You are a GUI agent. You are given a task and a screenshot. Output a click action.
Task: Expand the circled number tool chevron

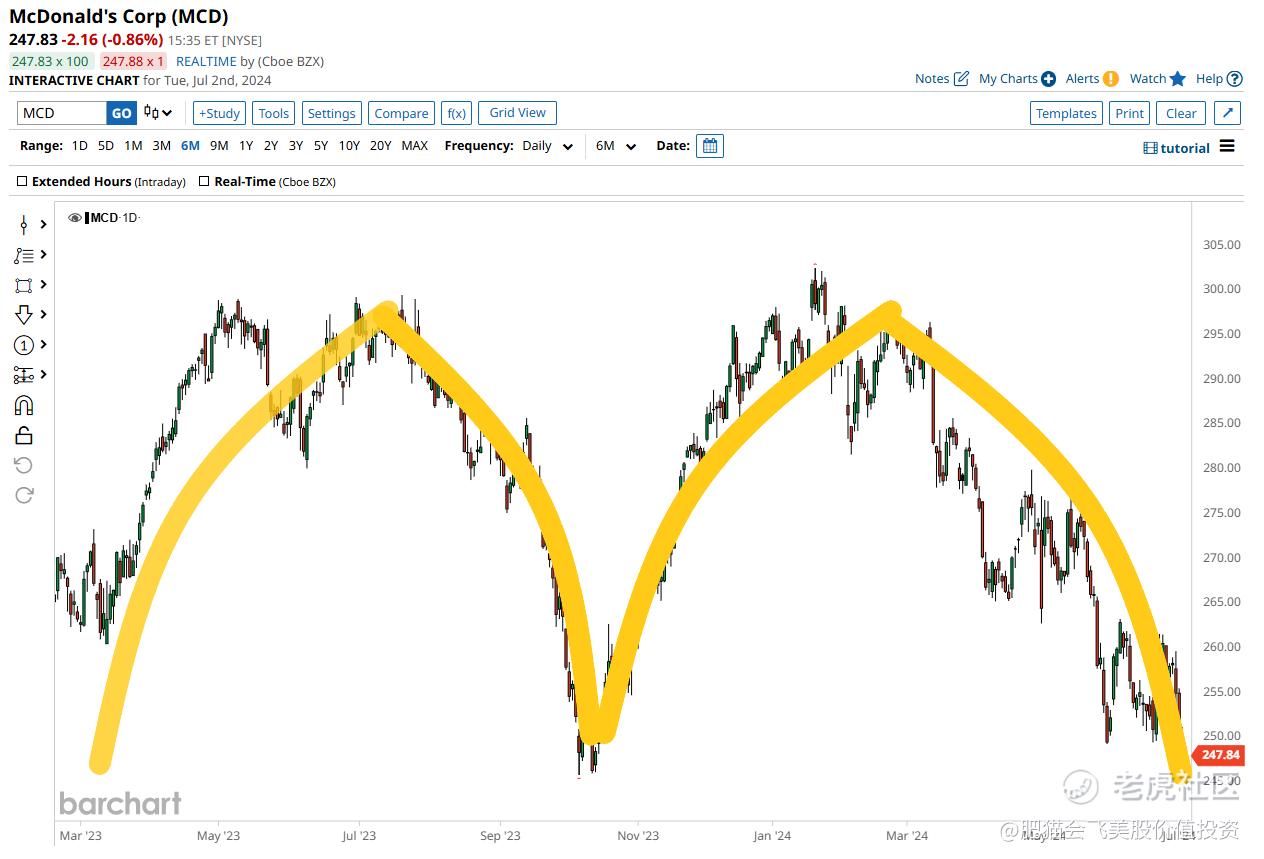(44, 345)
